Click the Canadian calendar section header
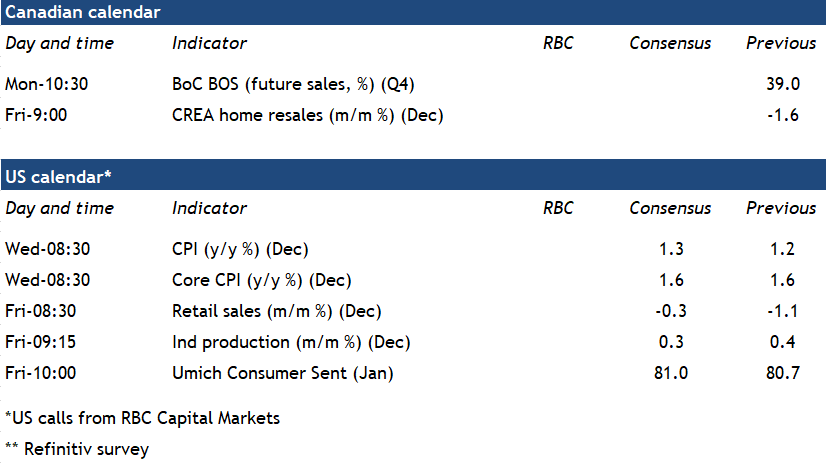The width and height of the screenshot is (826, 467). pos(83,12)
